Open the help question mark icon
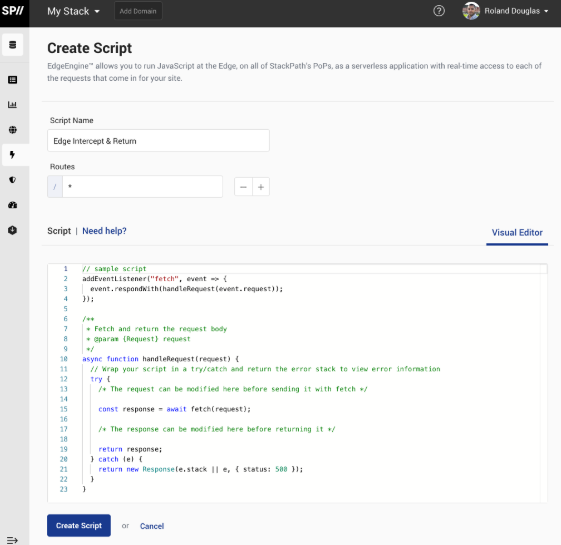 [x=439, y=11]
